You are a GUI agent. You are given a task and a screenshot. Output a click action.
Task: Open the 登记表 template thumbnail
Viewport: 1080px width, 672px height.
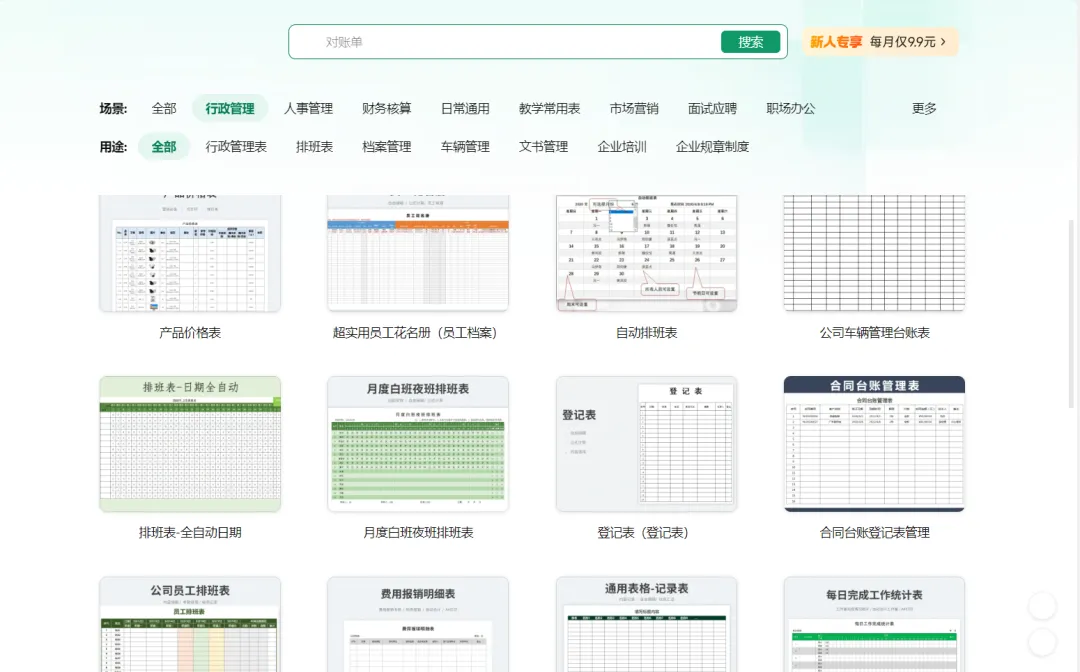646,443
